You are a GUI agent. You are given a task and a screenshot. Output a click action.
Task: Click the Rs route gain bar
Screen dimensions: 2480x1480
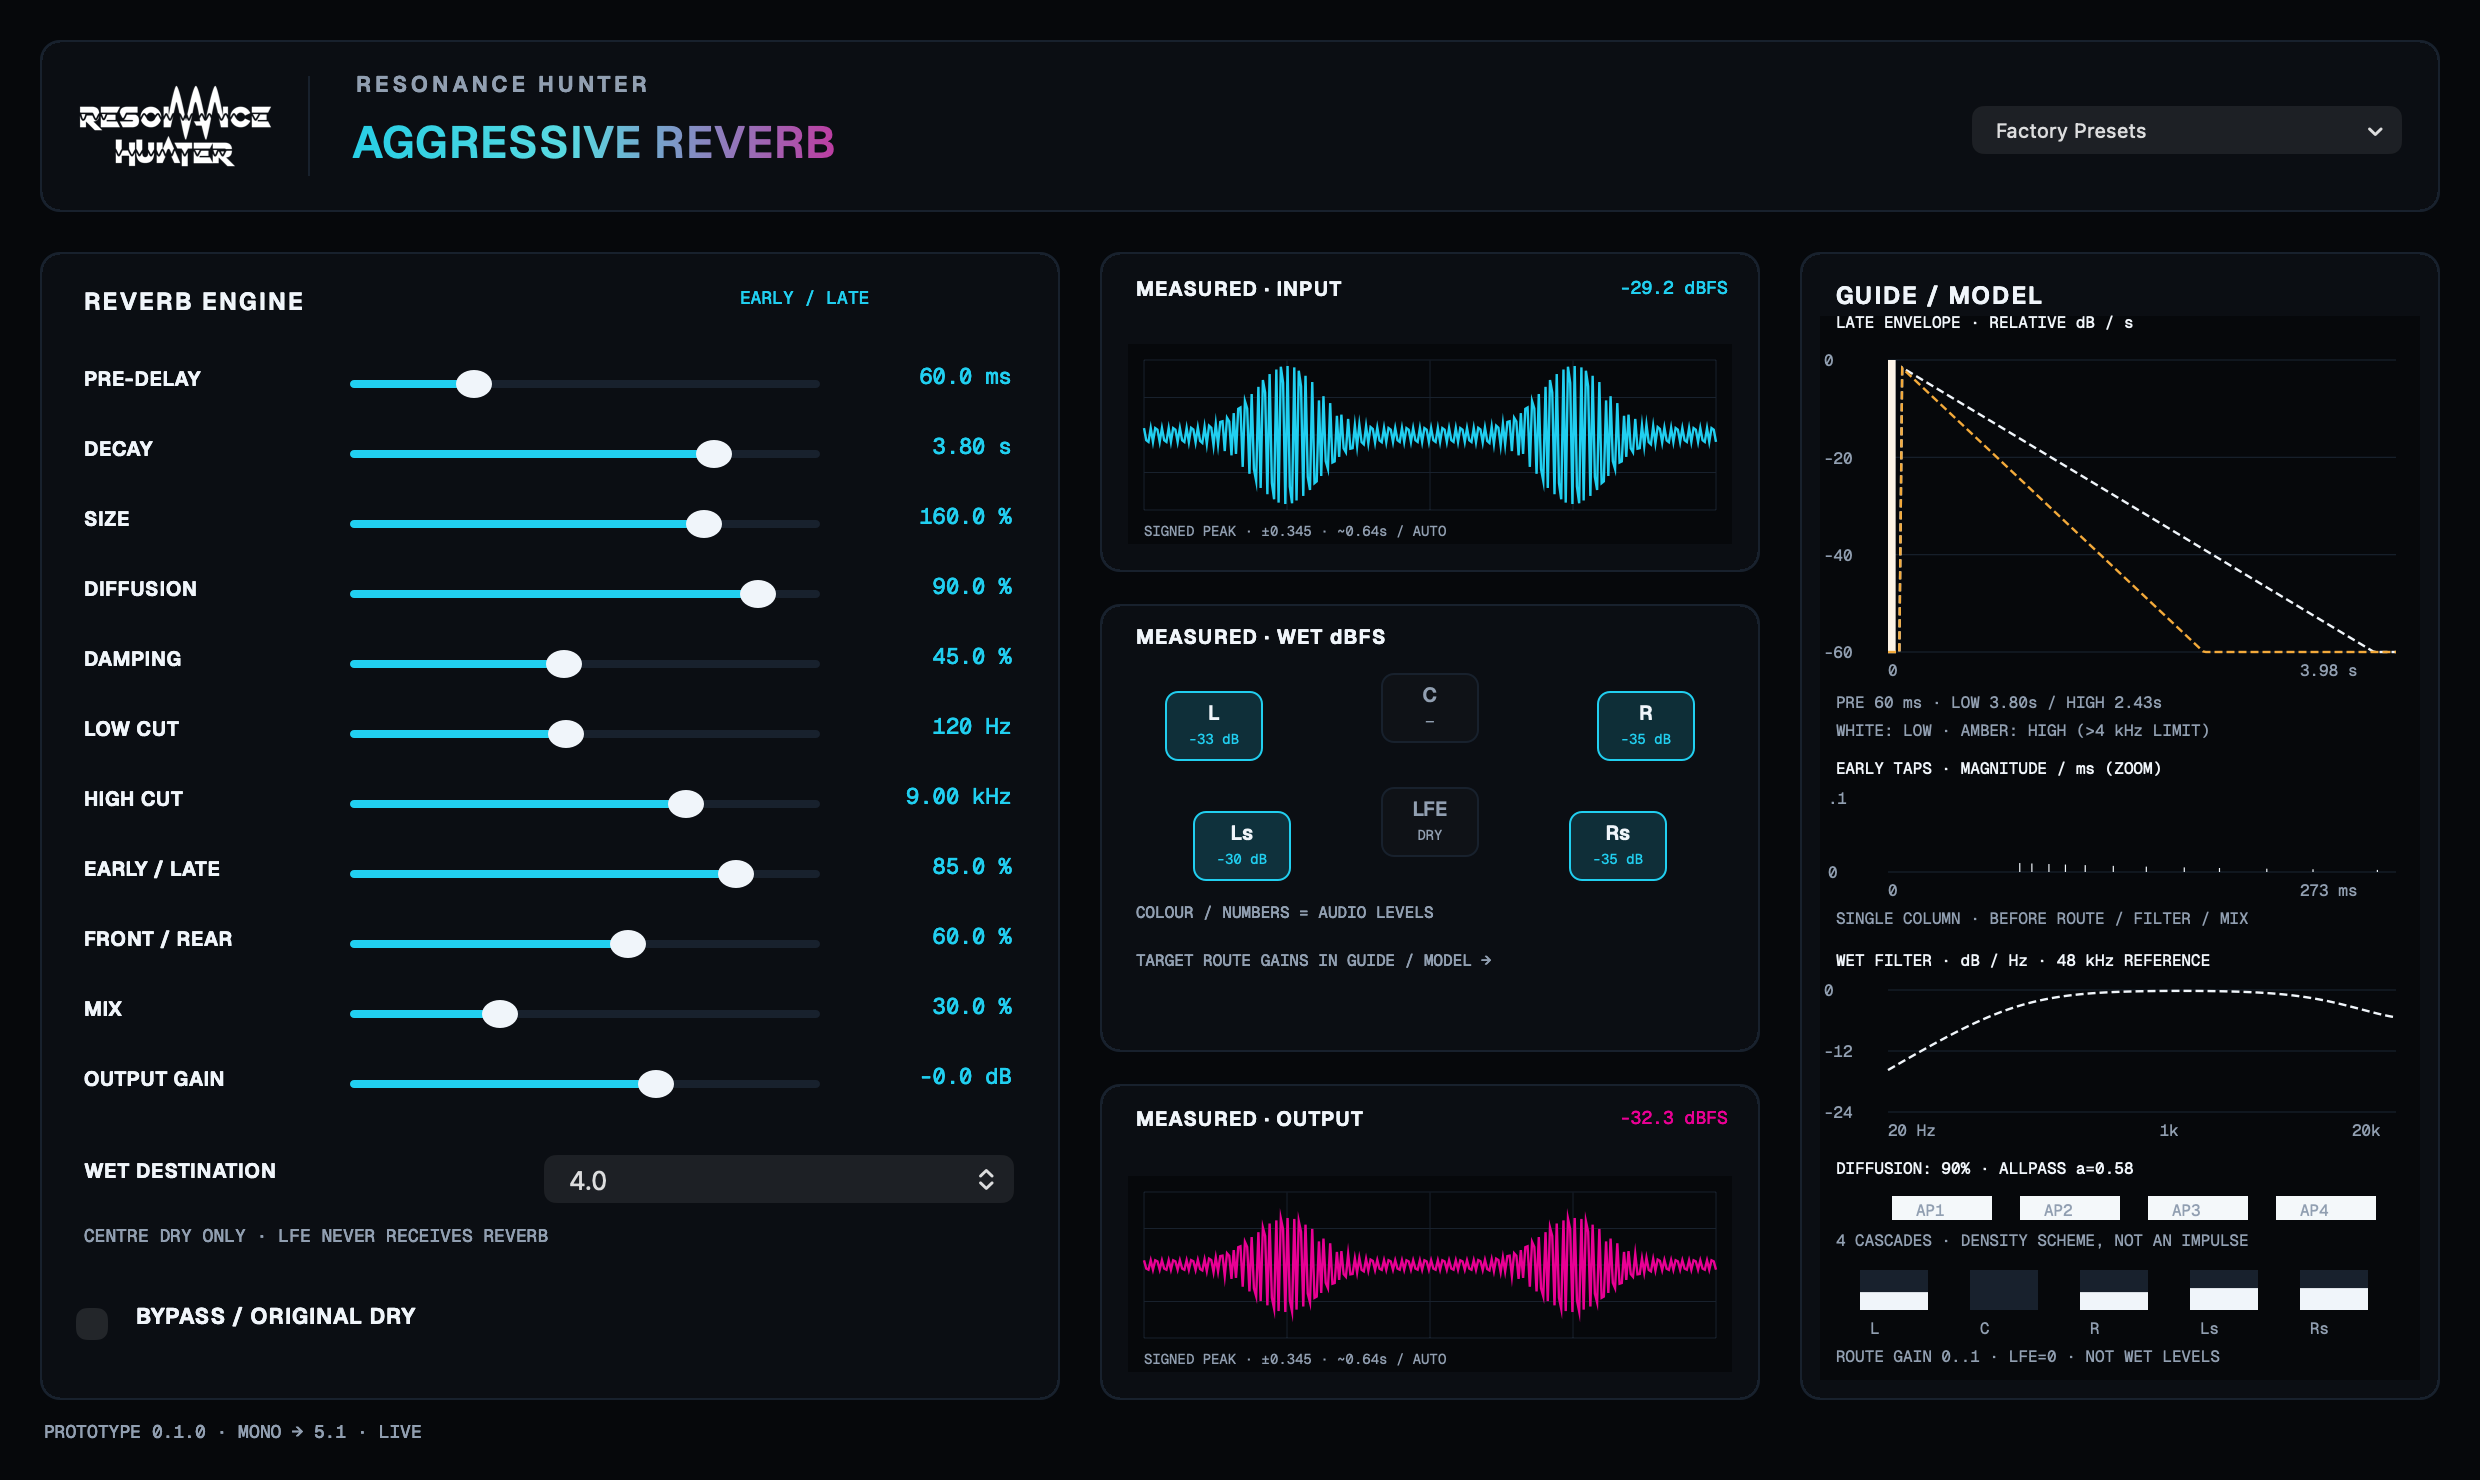(x=2334, y=1290)
